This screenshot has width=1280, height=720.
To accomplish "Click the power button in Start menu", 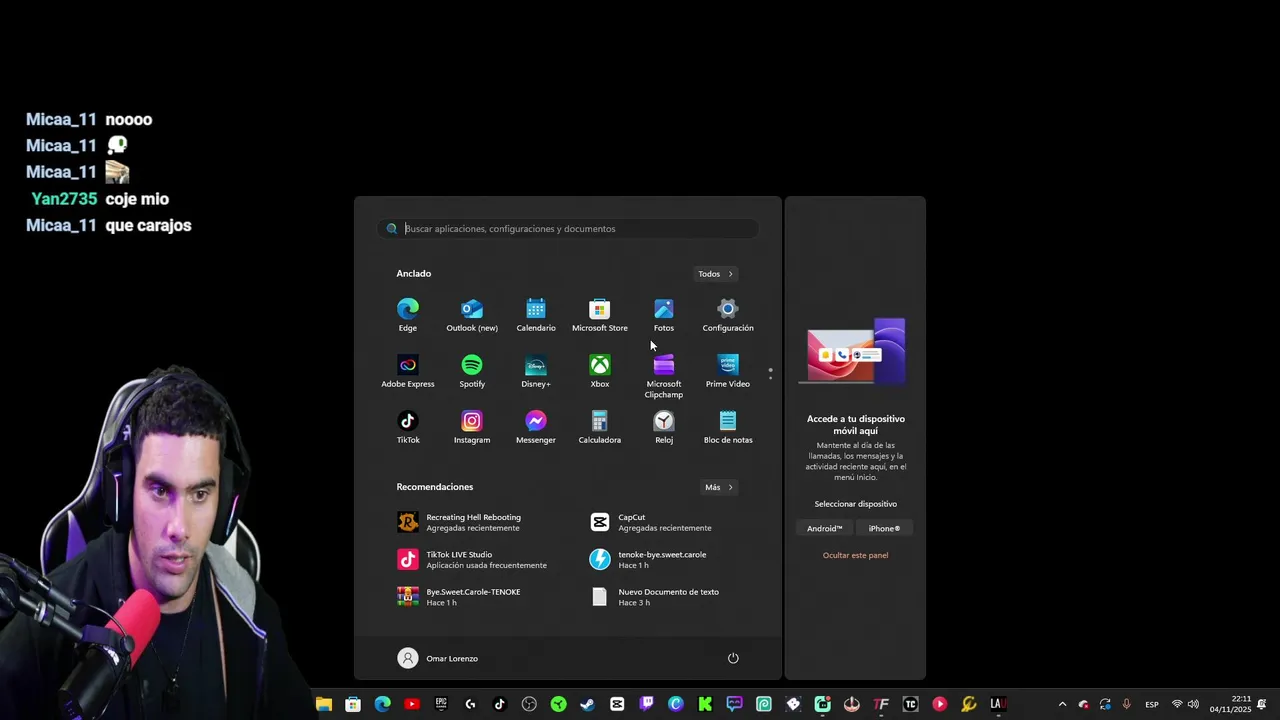I will click(x=733, y=658).
